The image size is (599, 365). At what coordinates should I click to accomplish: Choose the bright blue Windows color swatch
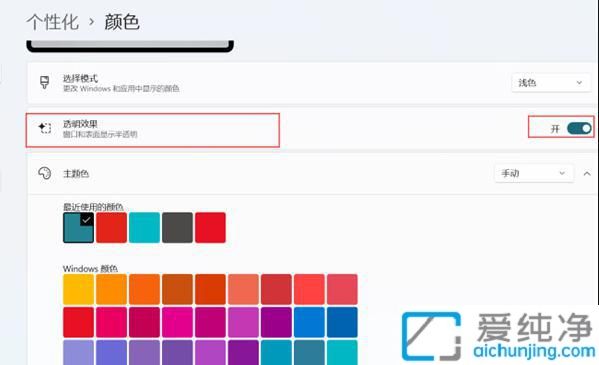coord(309,322)
